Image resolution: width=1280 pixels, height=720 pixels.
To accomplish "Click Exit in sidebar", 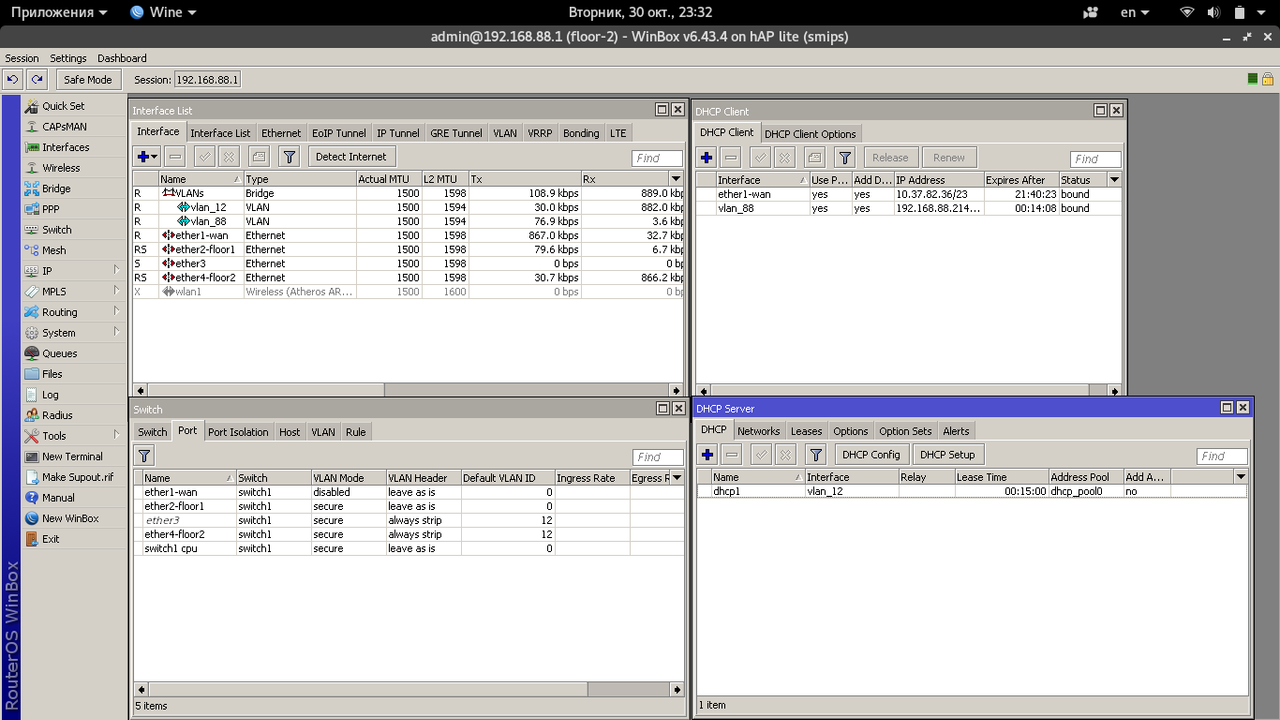I will click(50, 539).
